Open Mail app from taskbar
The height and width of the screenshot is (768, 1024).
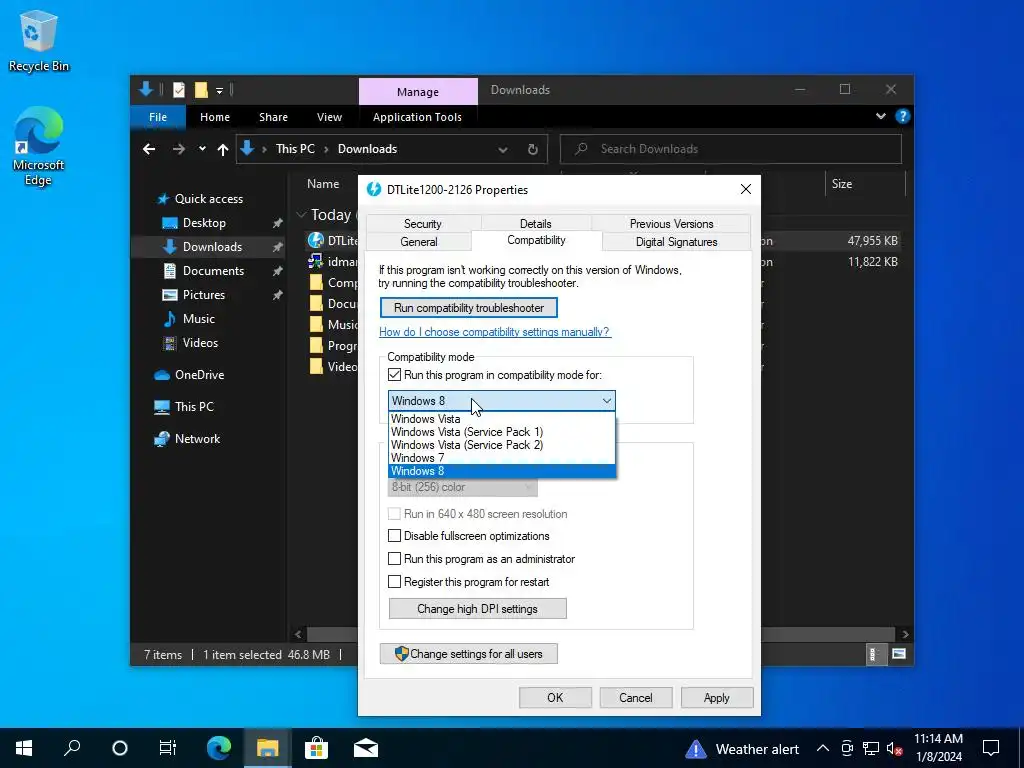pos(366,748)
